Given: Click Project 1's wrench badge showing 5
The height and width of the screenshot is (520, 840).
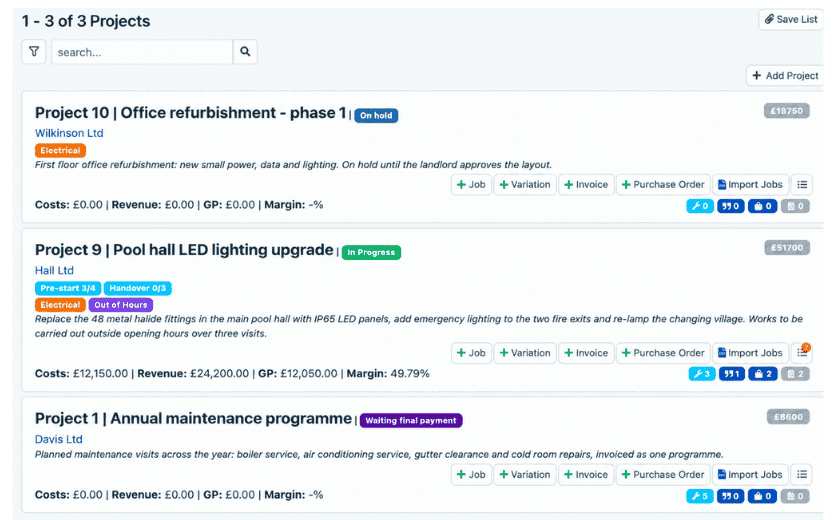Looking at the screenshot, I should click(700, 496).
